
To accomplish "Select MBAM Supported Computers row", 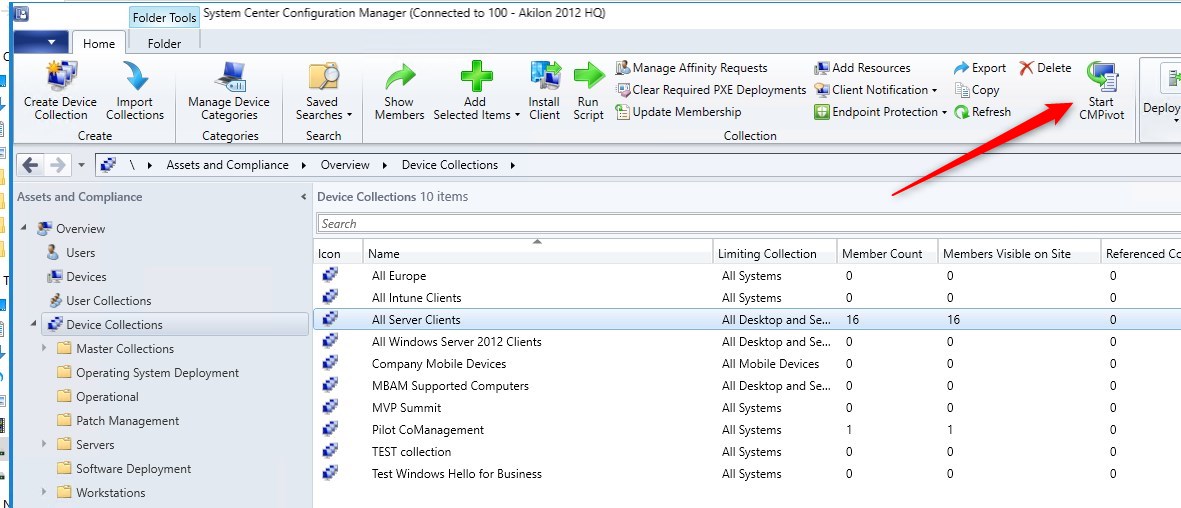I will (x=747, y=386).
